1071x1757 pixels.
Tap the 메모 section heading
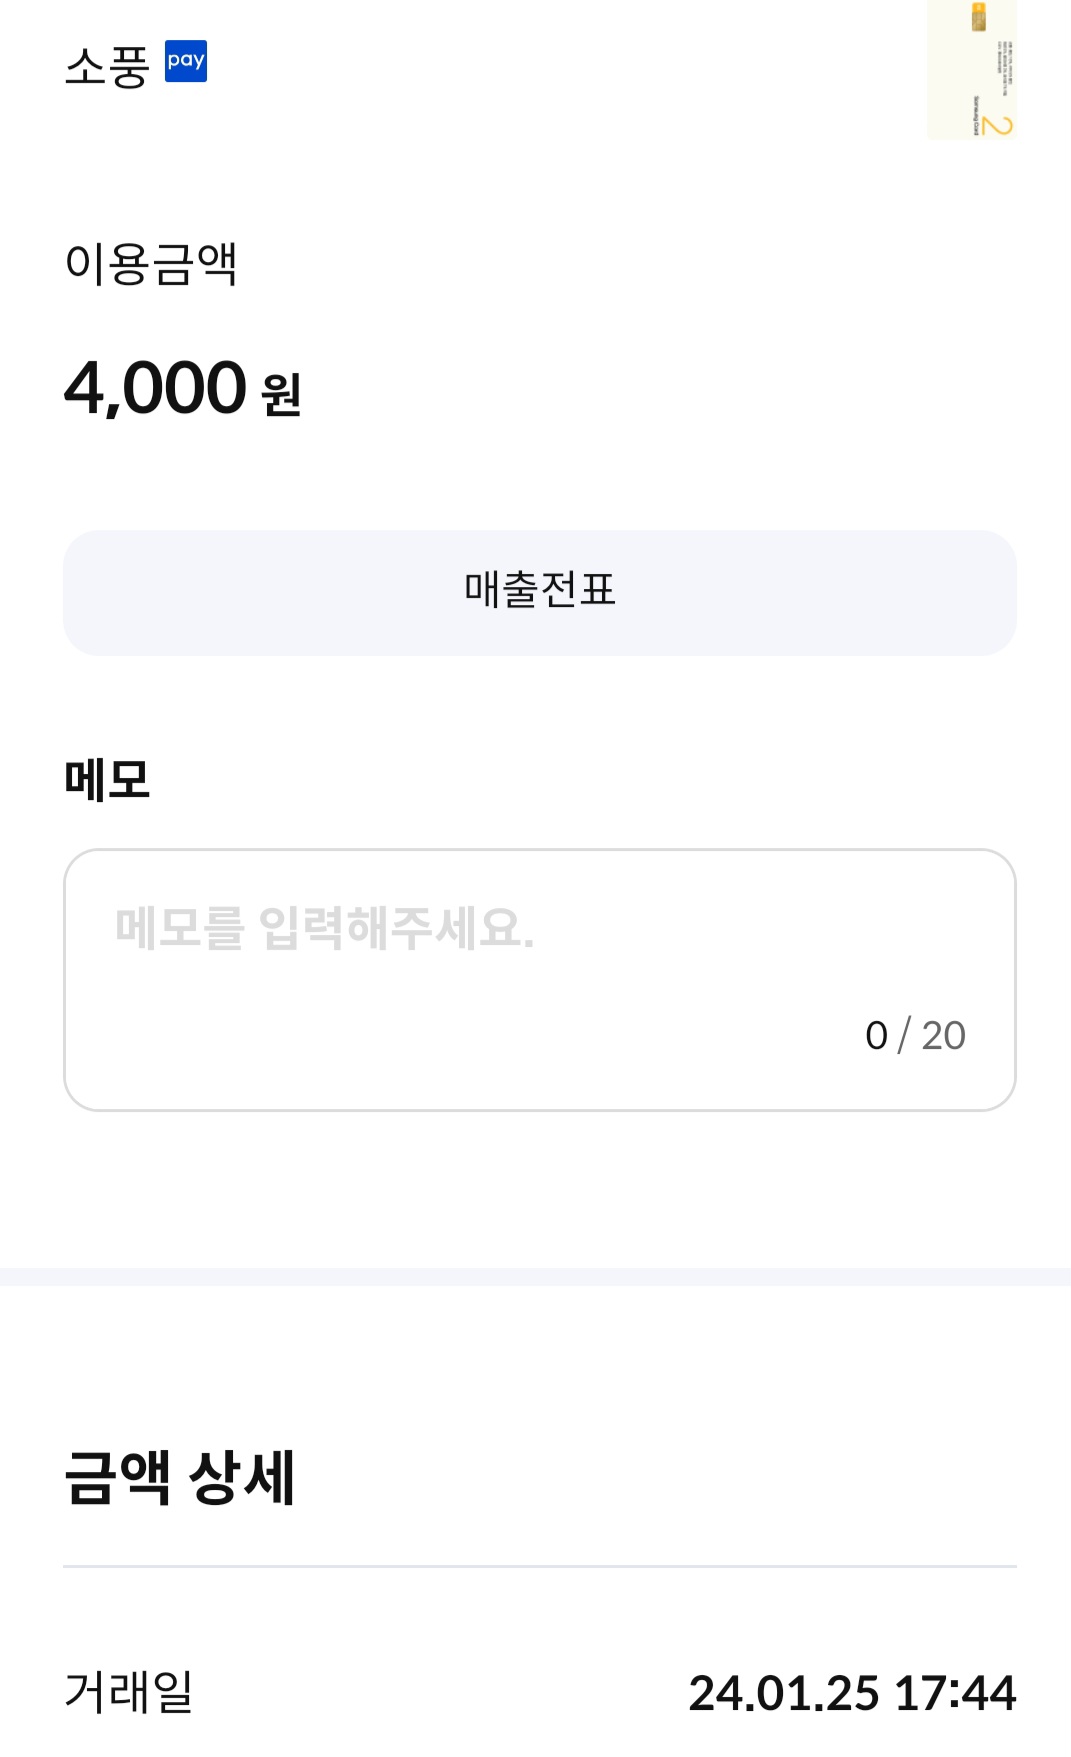[x=107, y=779]
